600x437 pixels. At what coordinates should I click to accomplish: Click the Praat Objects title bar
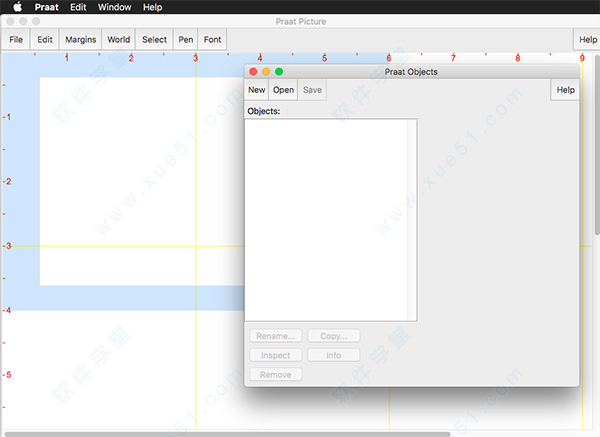(x=411, y=72)
